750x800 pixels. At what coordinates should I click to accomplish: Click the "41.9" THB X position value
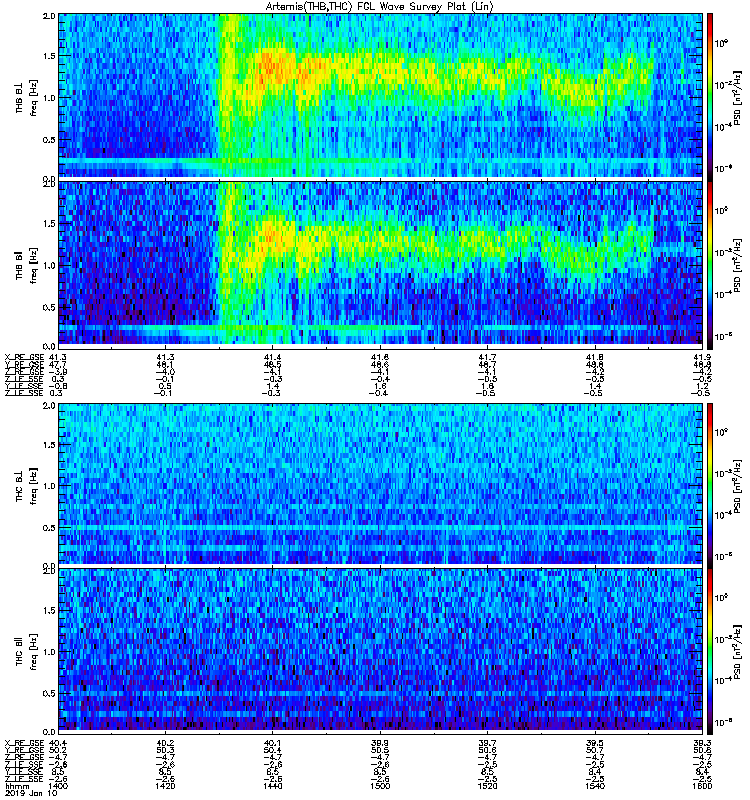tap(703, 357)
